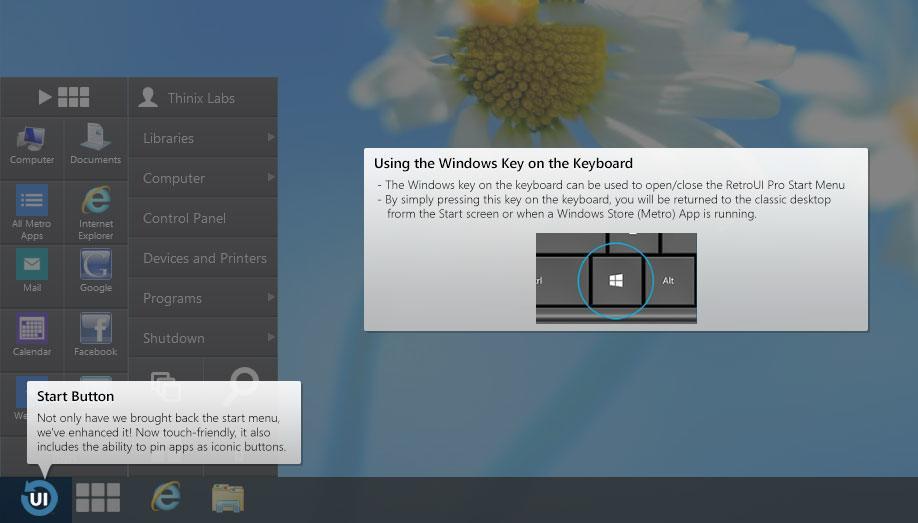This screenshot has width=918, height=523.
Task: Open the Computer icon tile
Action: point(32,144)
